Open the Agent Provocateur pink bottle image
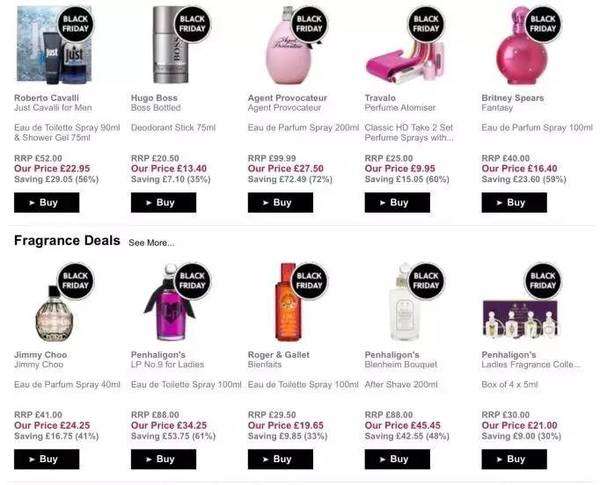The width and height of the screenshot is (600, 485). pyautogui.click(x=289, y=46)
